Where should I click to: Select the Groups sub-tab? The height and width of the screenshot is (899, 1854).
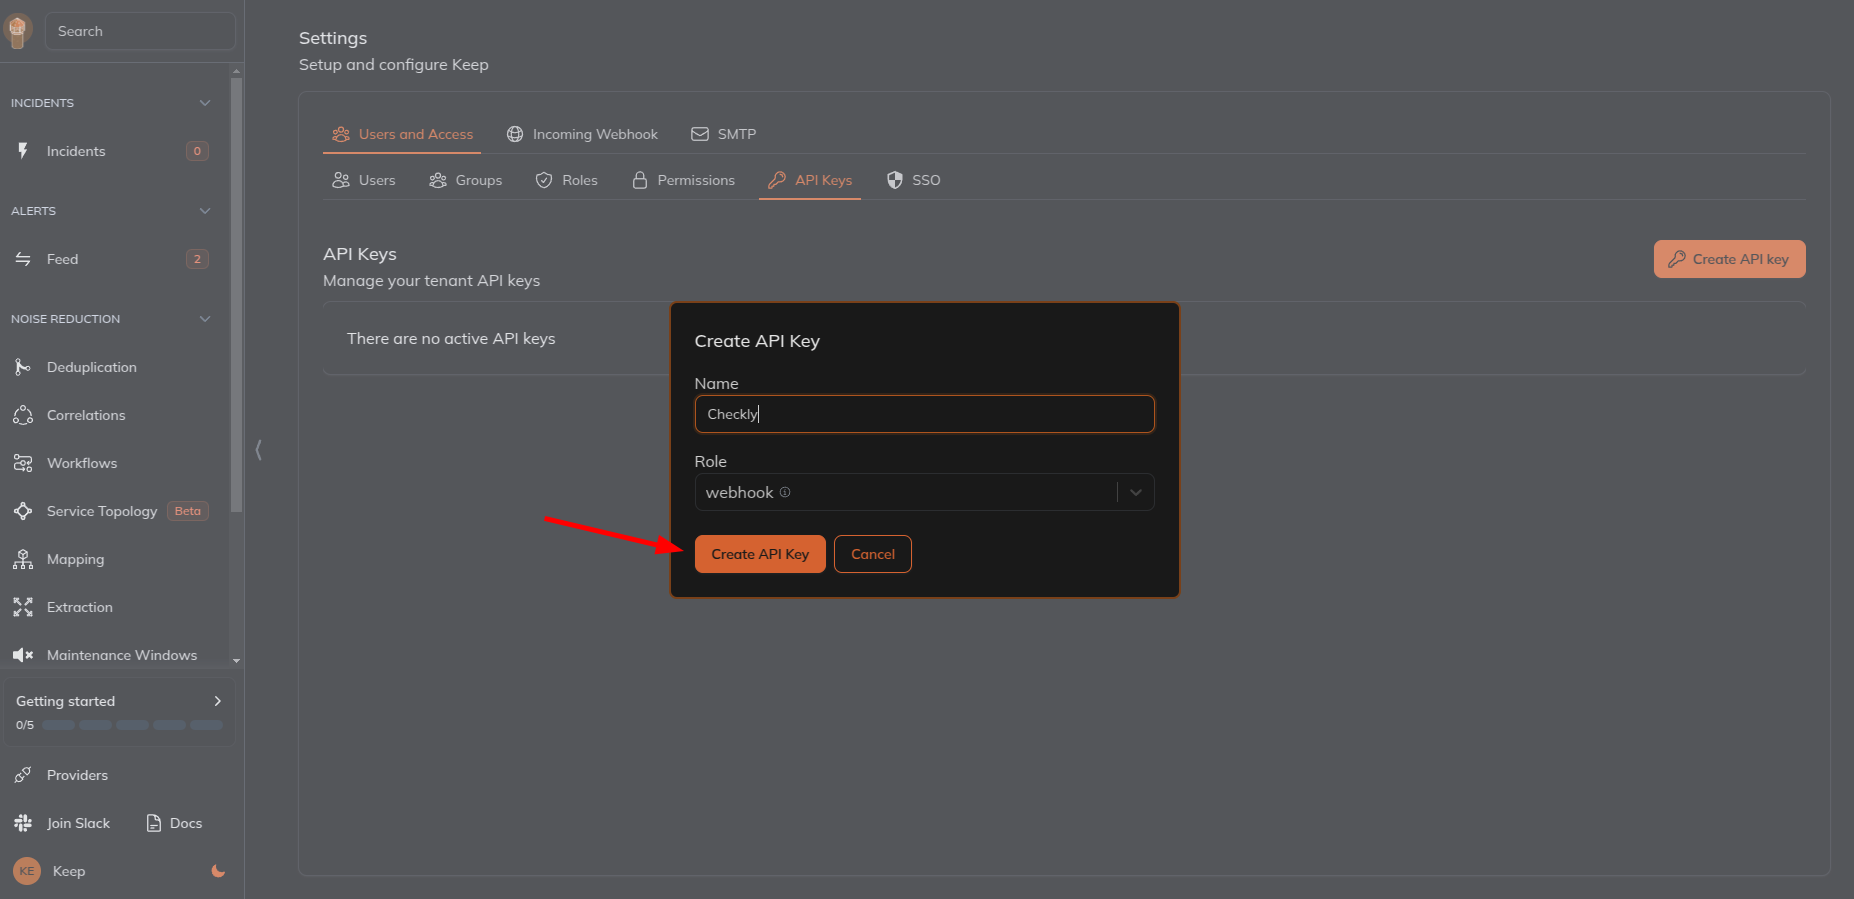point(466,180)
